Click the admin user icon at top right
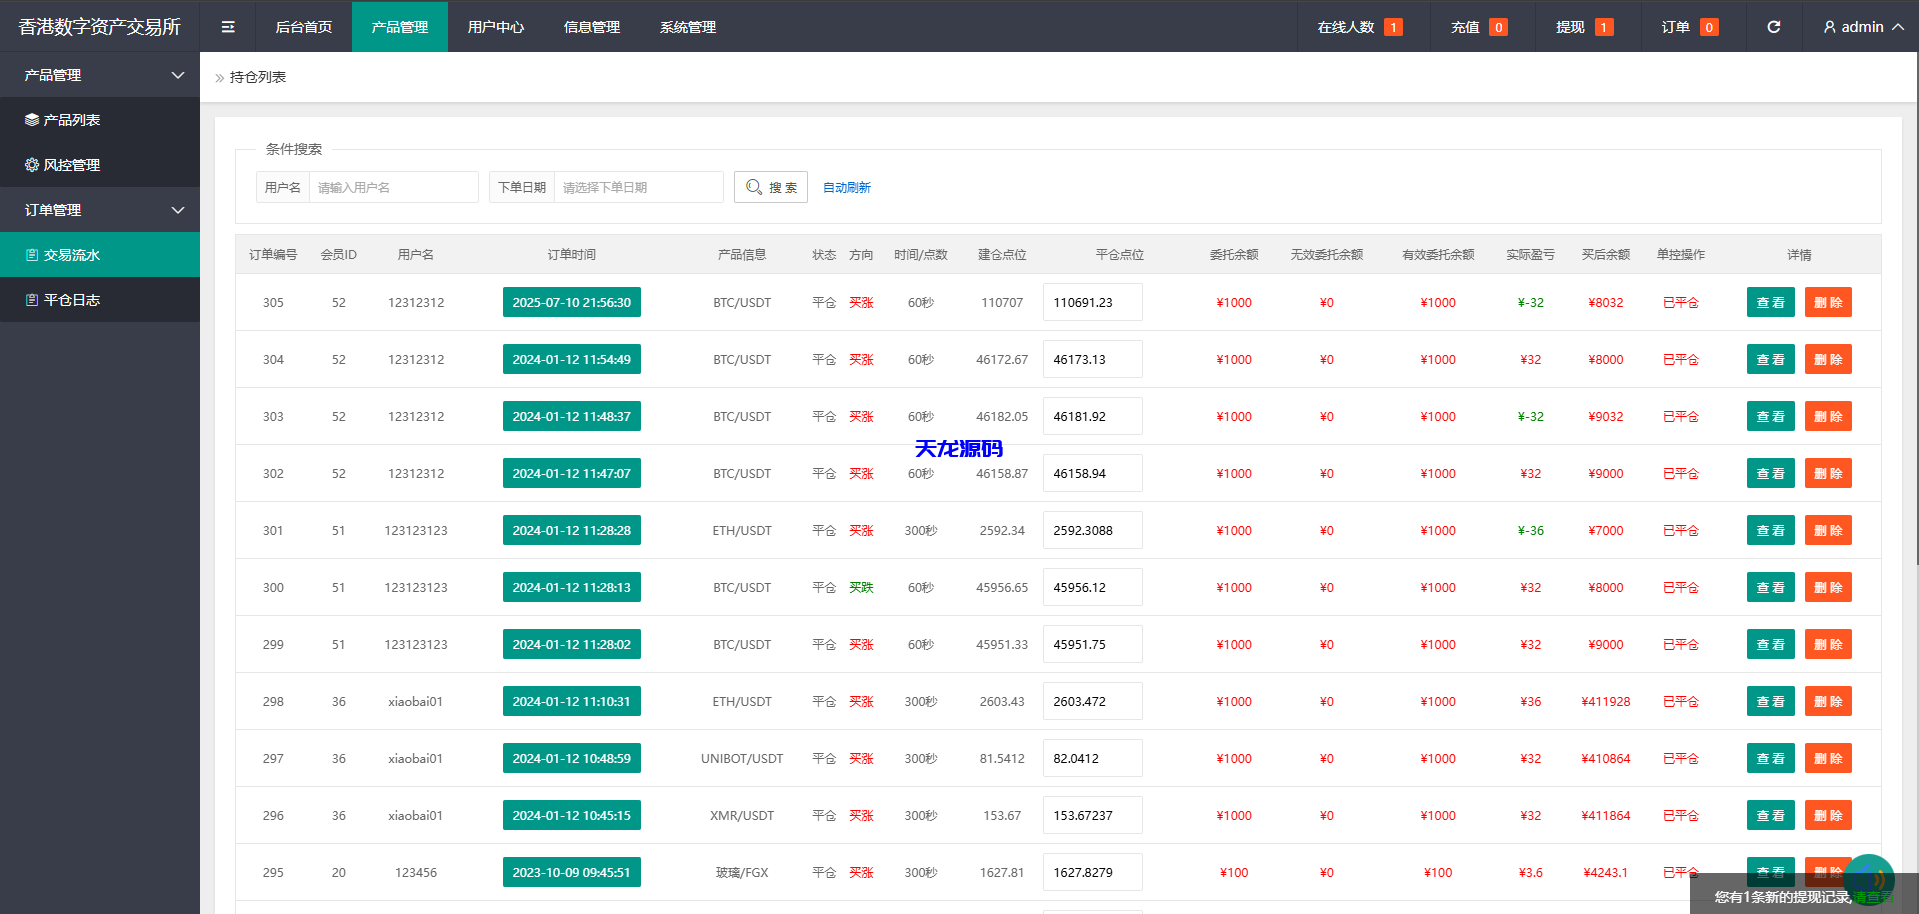Screen dimensions: 1919x914 click(x=1828, y=27)
